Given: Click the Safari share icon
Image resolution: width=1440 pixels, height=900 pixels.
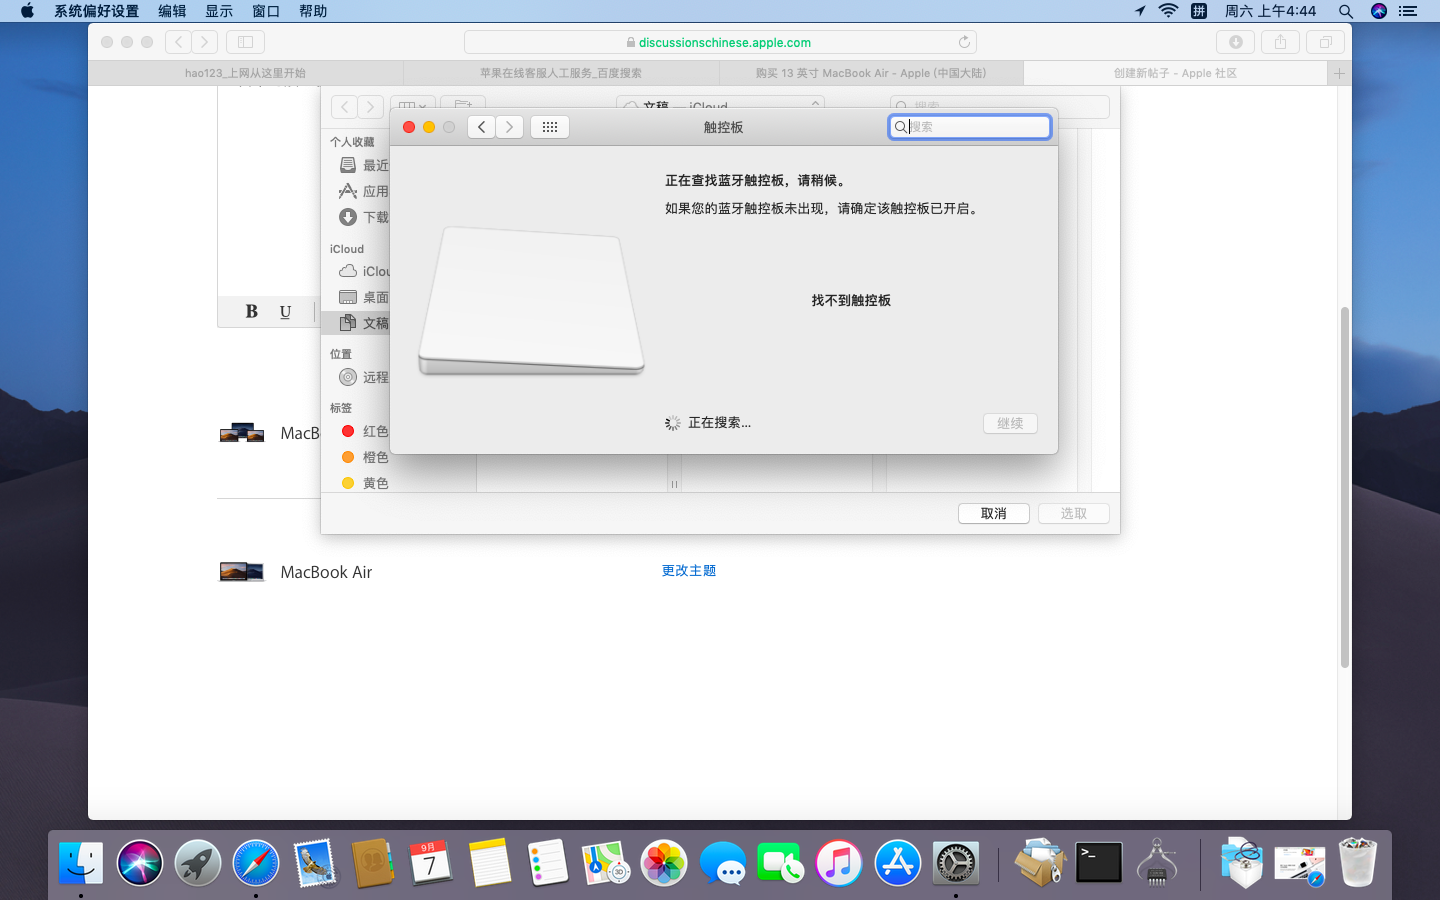Looking at the screenshot, I should pyautogui.click(x=1280, y=42).
